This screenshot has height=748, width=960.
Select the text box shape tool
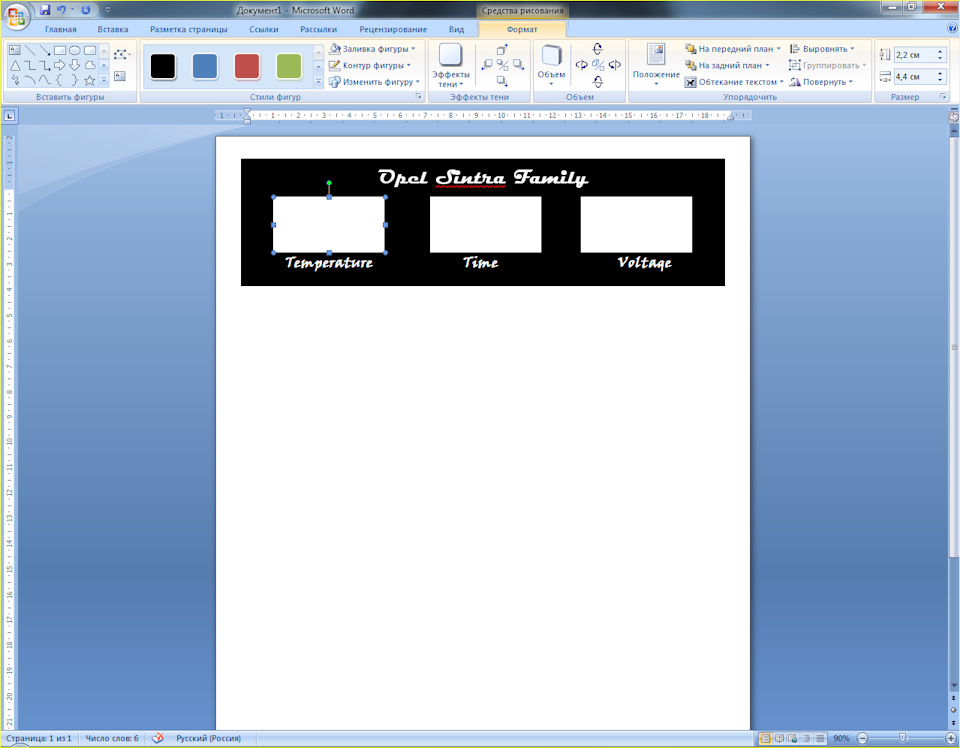click(15, 50)
